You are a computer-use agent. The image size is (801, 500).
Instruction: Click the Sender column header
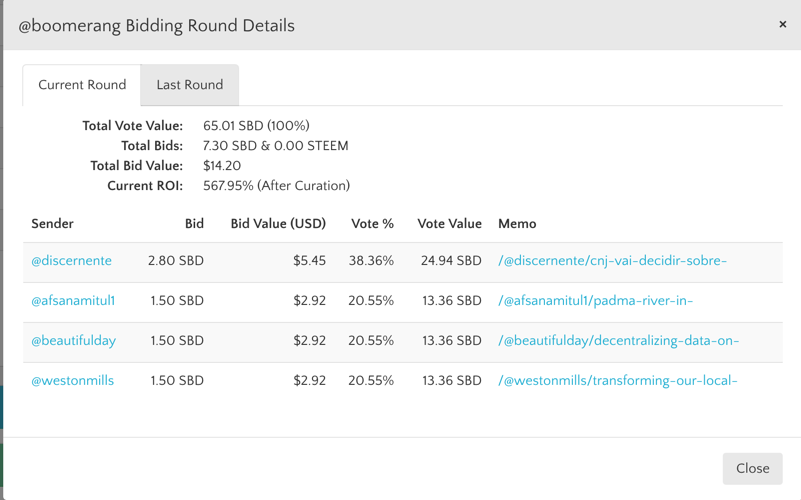(x=53, y=224)
